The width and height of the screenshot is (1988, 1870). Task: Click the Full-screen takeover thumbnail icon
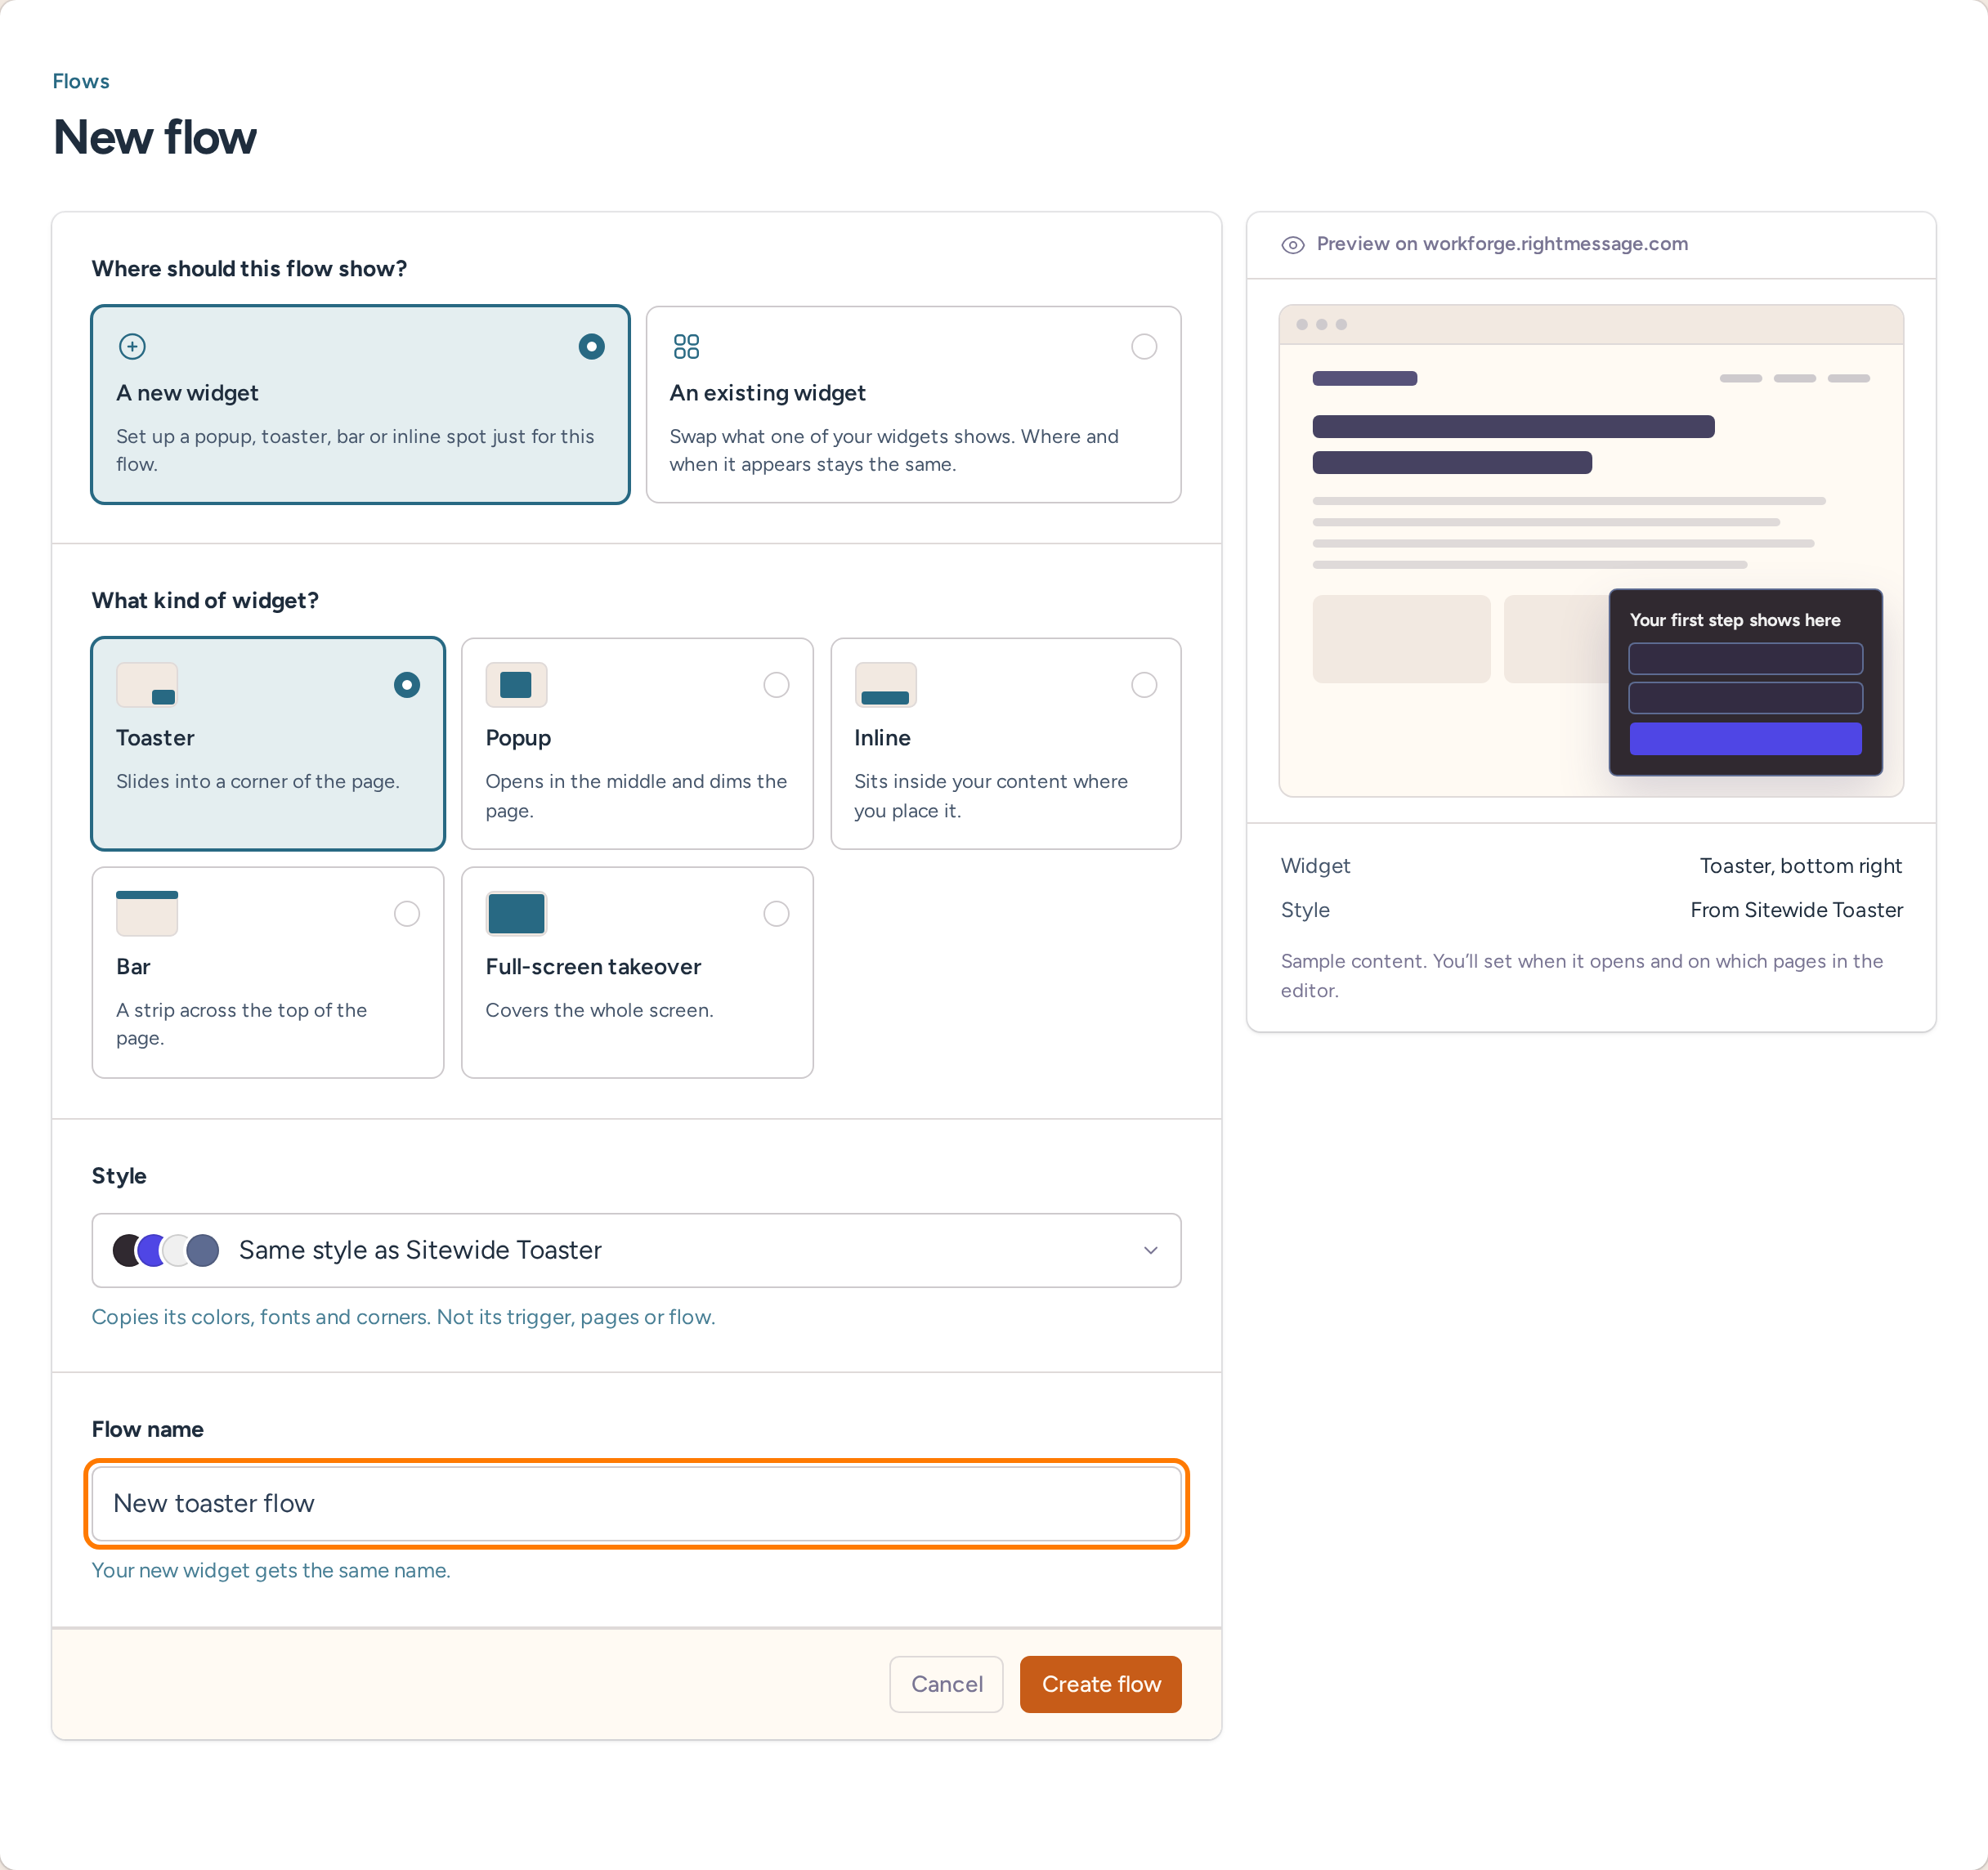coord(516,913)
